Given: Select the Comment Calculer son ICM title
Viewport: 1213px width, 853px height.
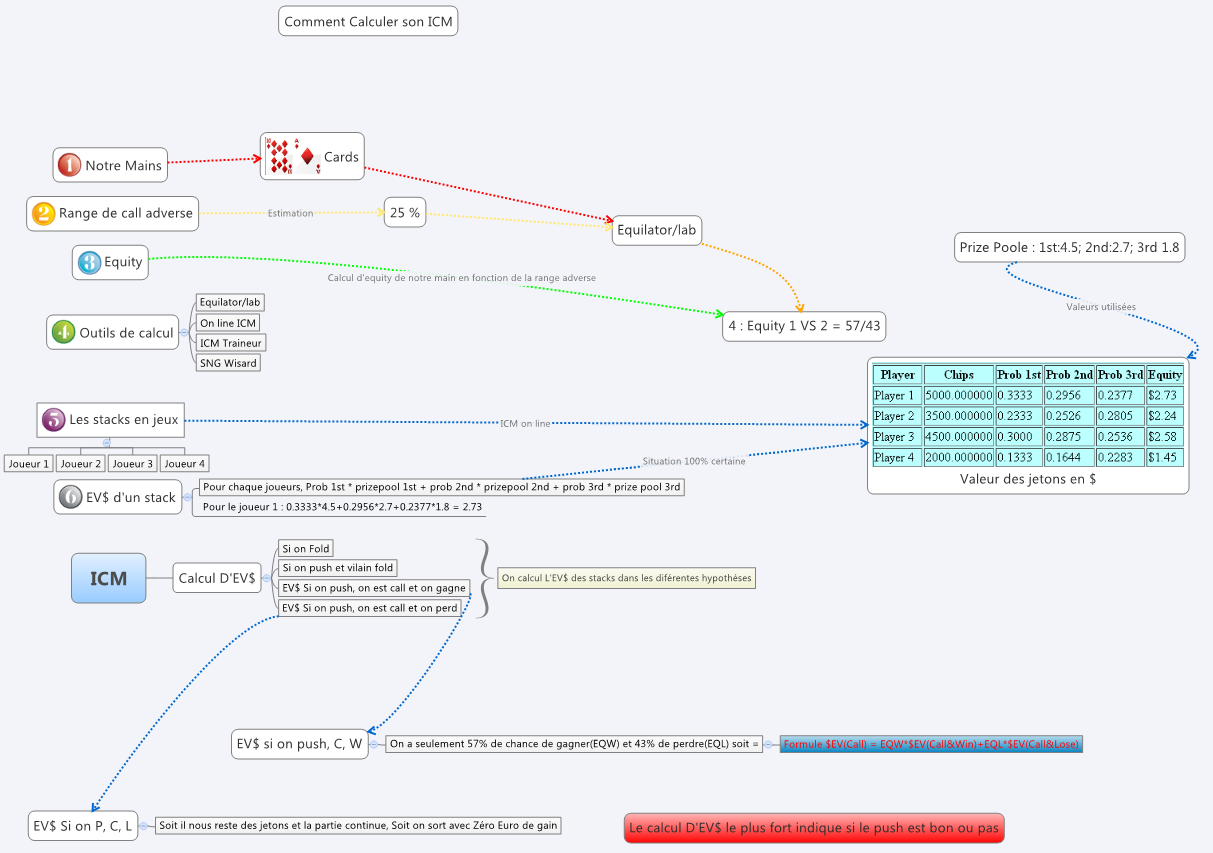Looking at the screenshot, I should click(368, 21).
